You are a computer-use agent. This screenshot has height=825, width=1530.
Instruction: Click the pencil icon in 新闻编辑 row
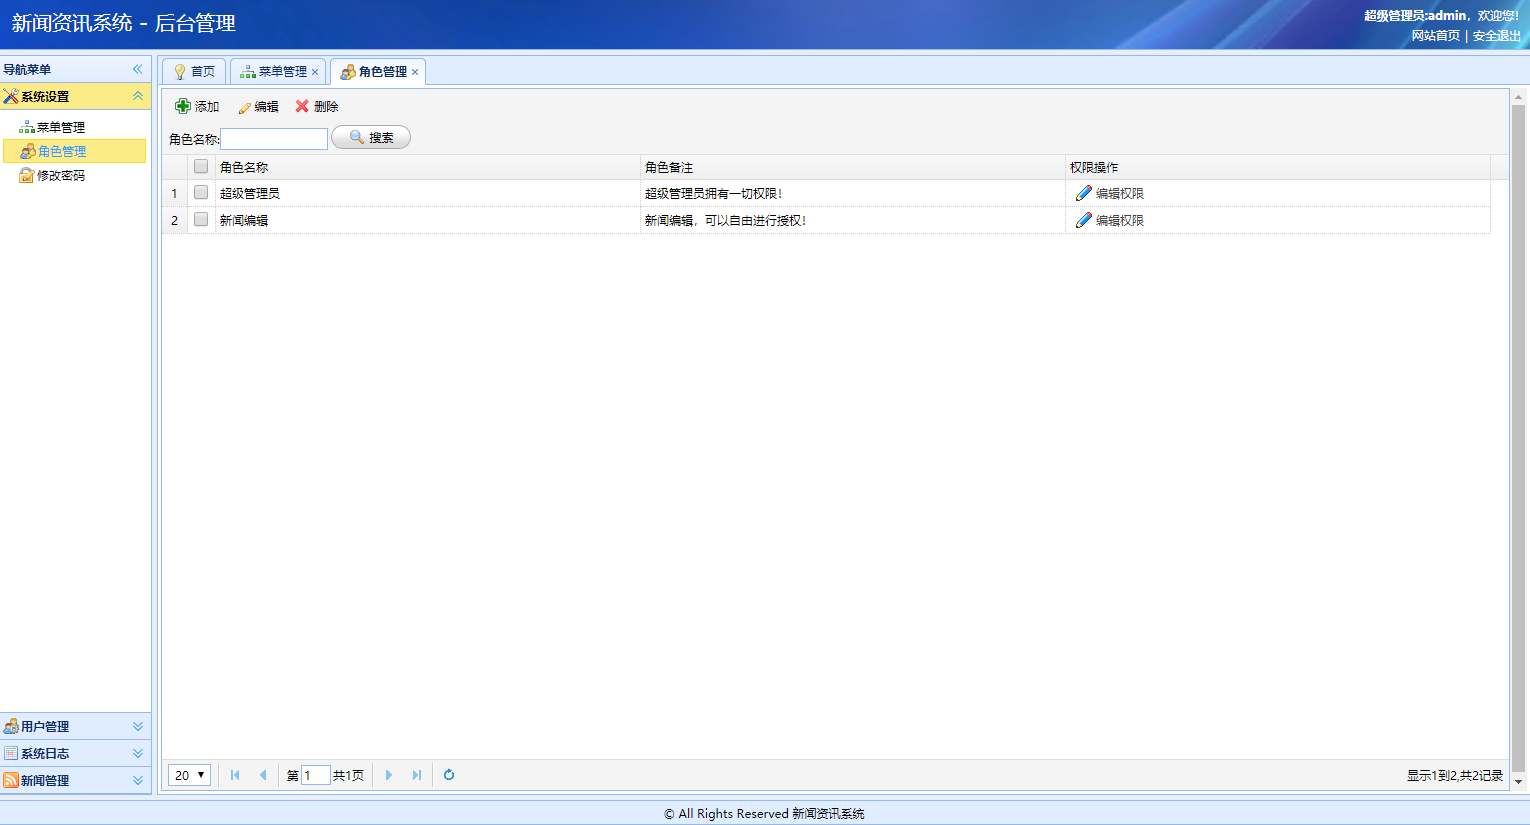click(1083, 220)
